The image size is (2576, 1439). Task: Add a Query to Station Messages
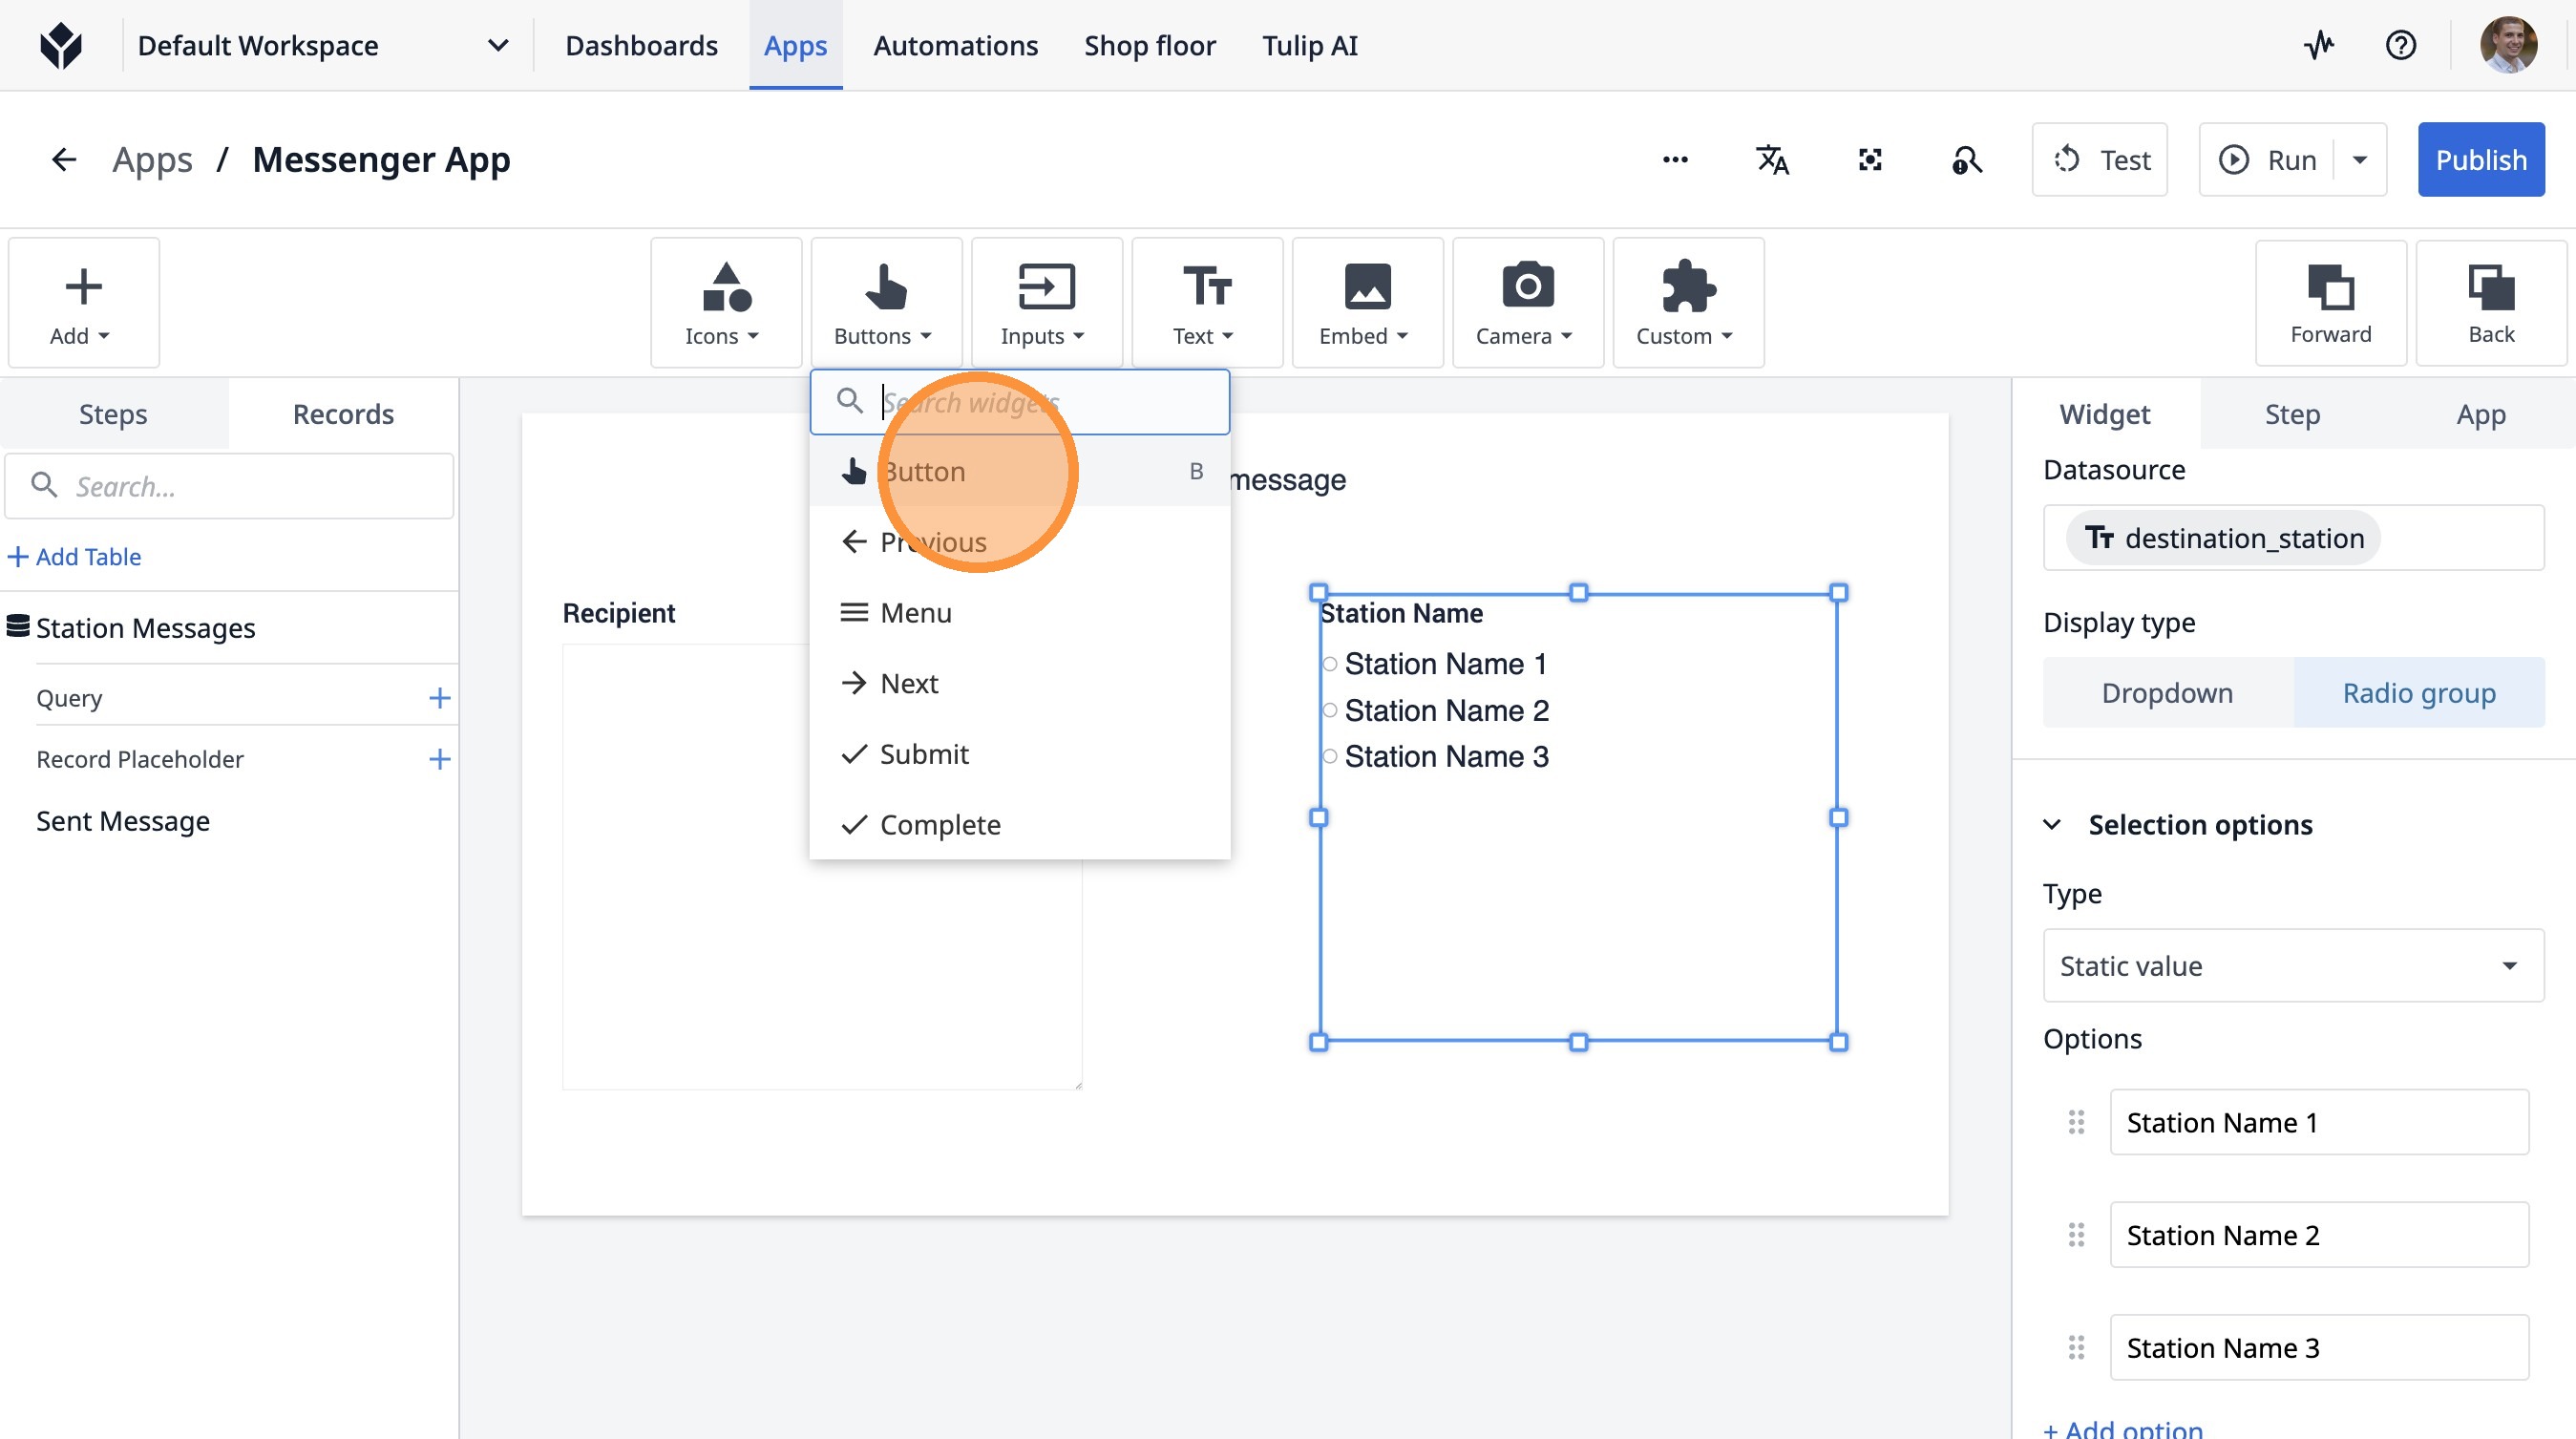click(x=439, y=698)
